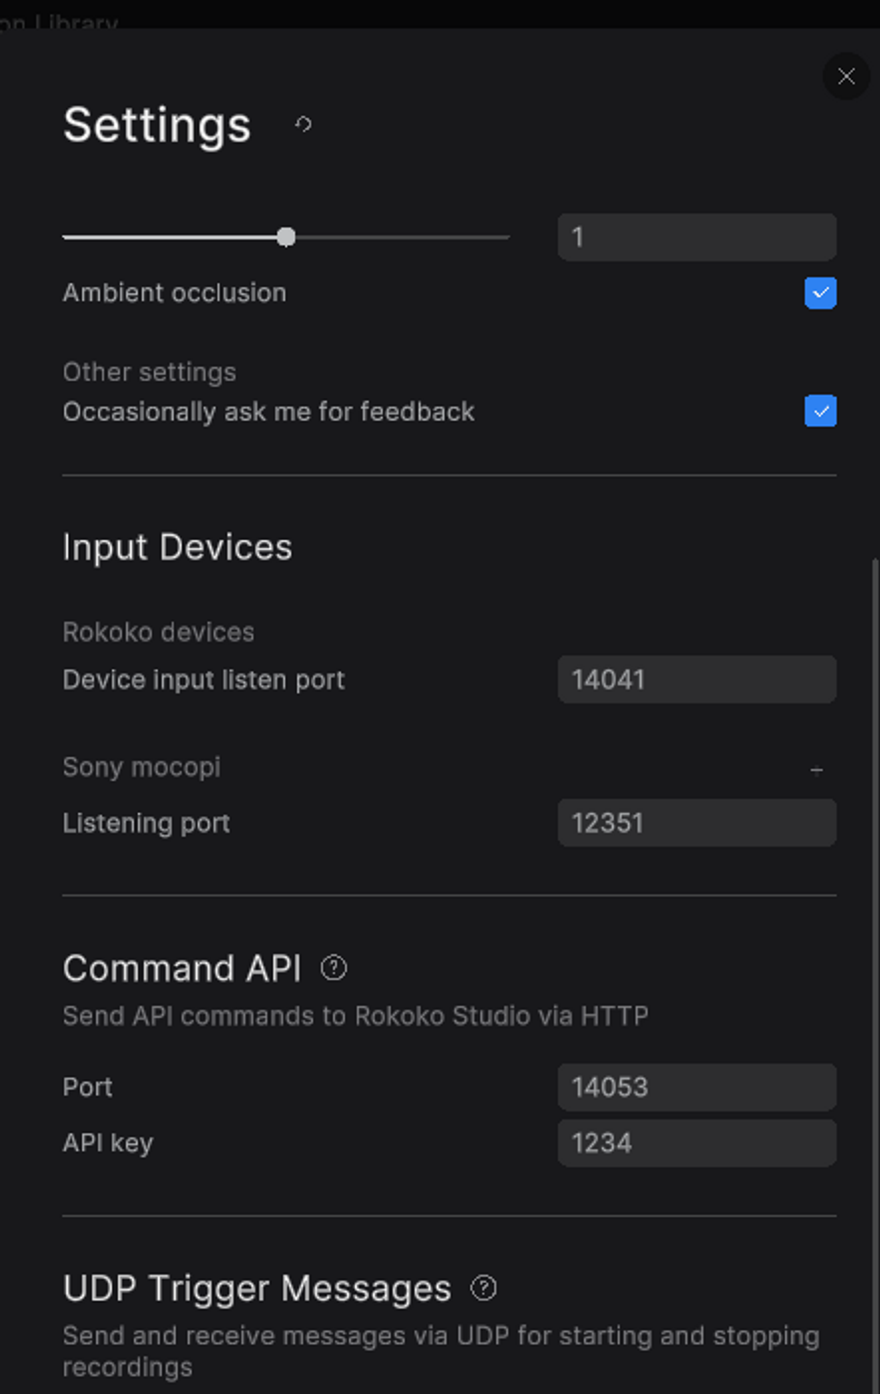Click the Command API section heading
880x1394 pixels.
coord(182,968)
